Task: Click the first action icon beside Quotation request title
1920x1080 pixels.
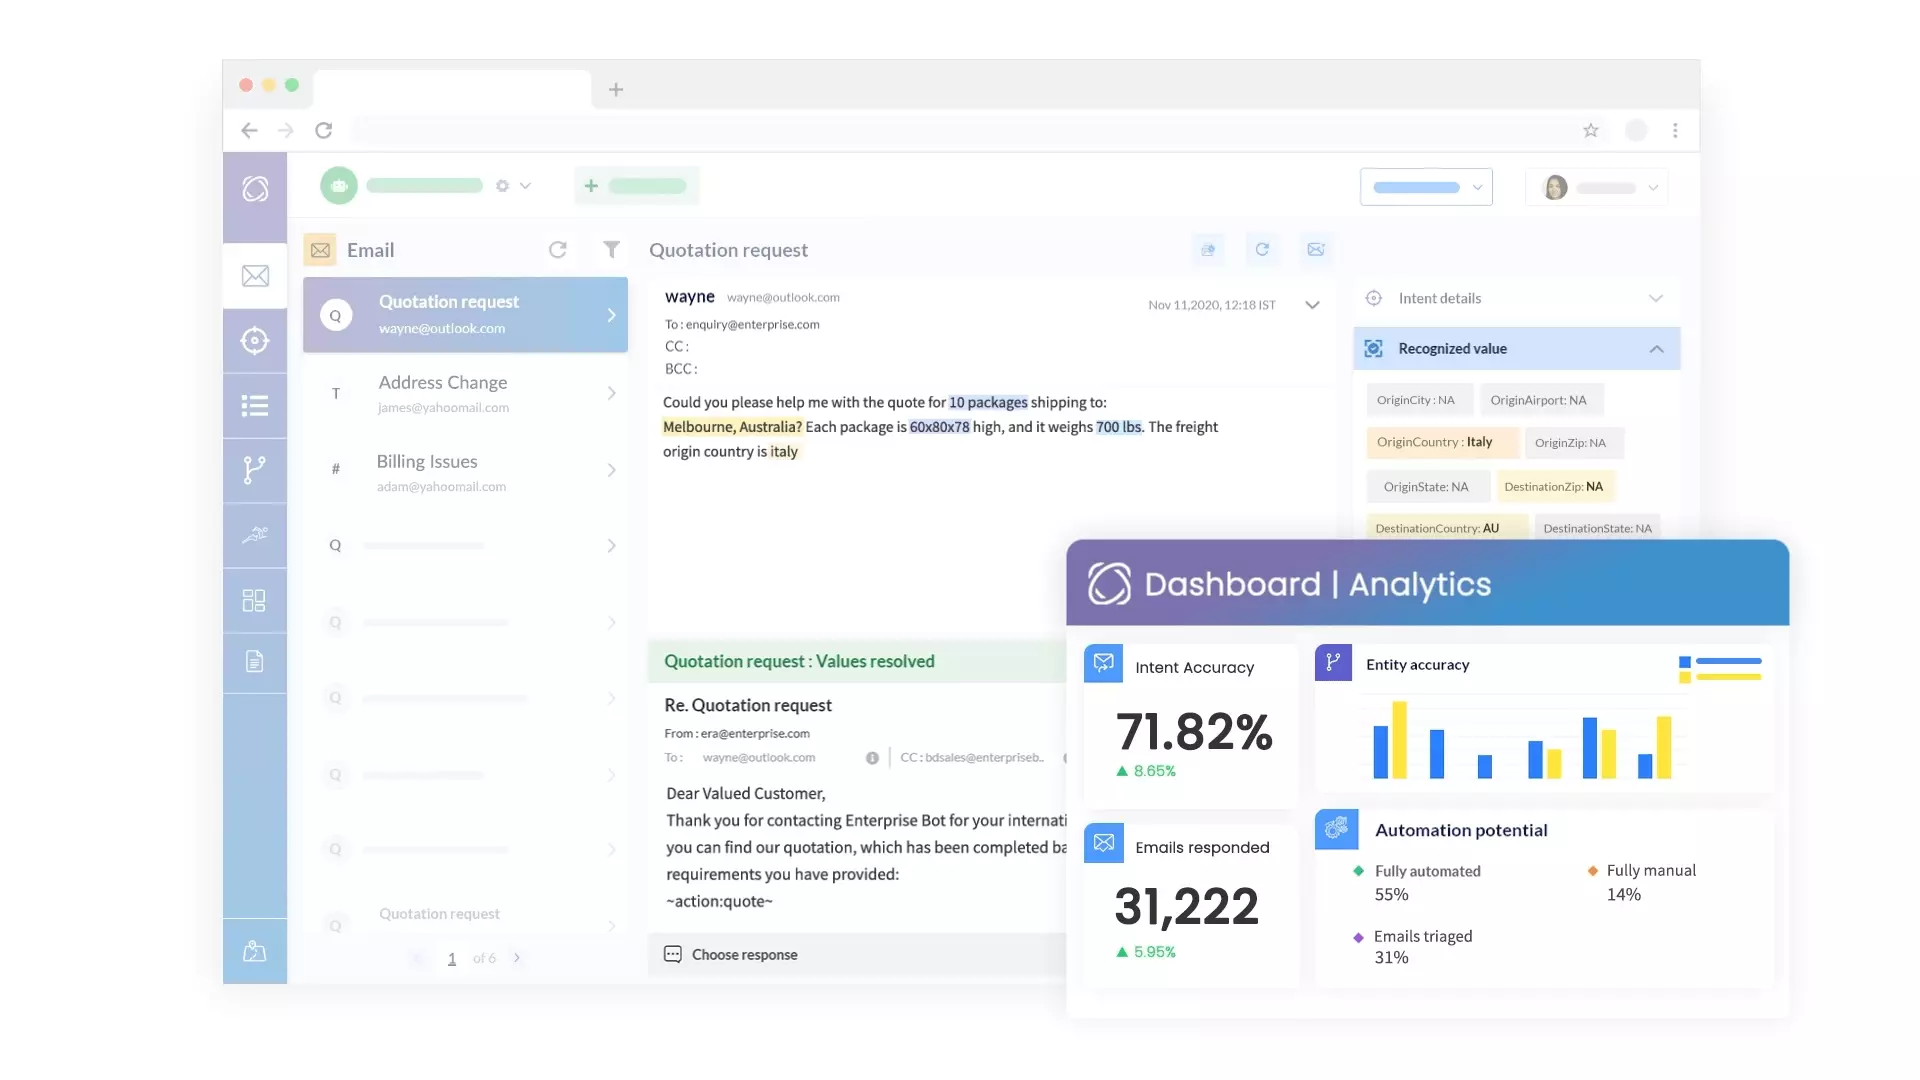Action: tap(1208, 250)
